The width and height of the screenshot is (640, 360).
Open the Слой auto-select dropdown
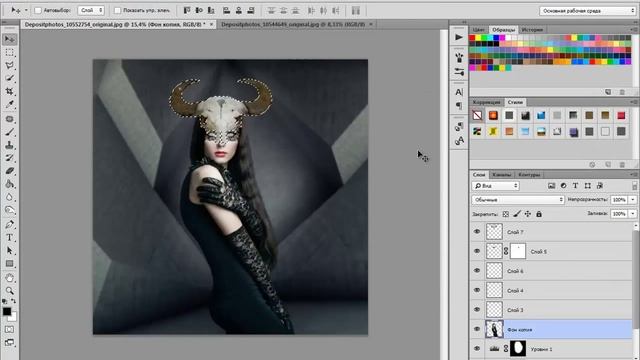[91, 10]
